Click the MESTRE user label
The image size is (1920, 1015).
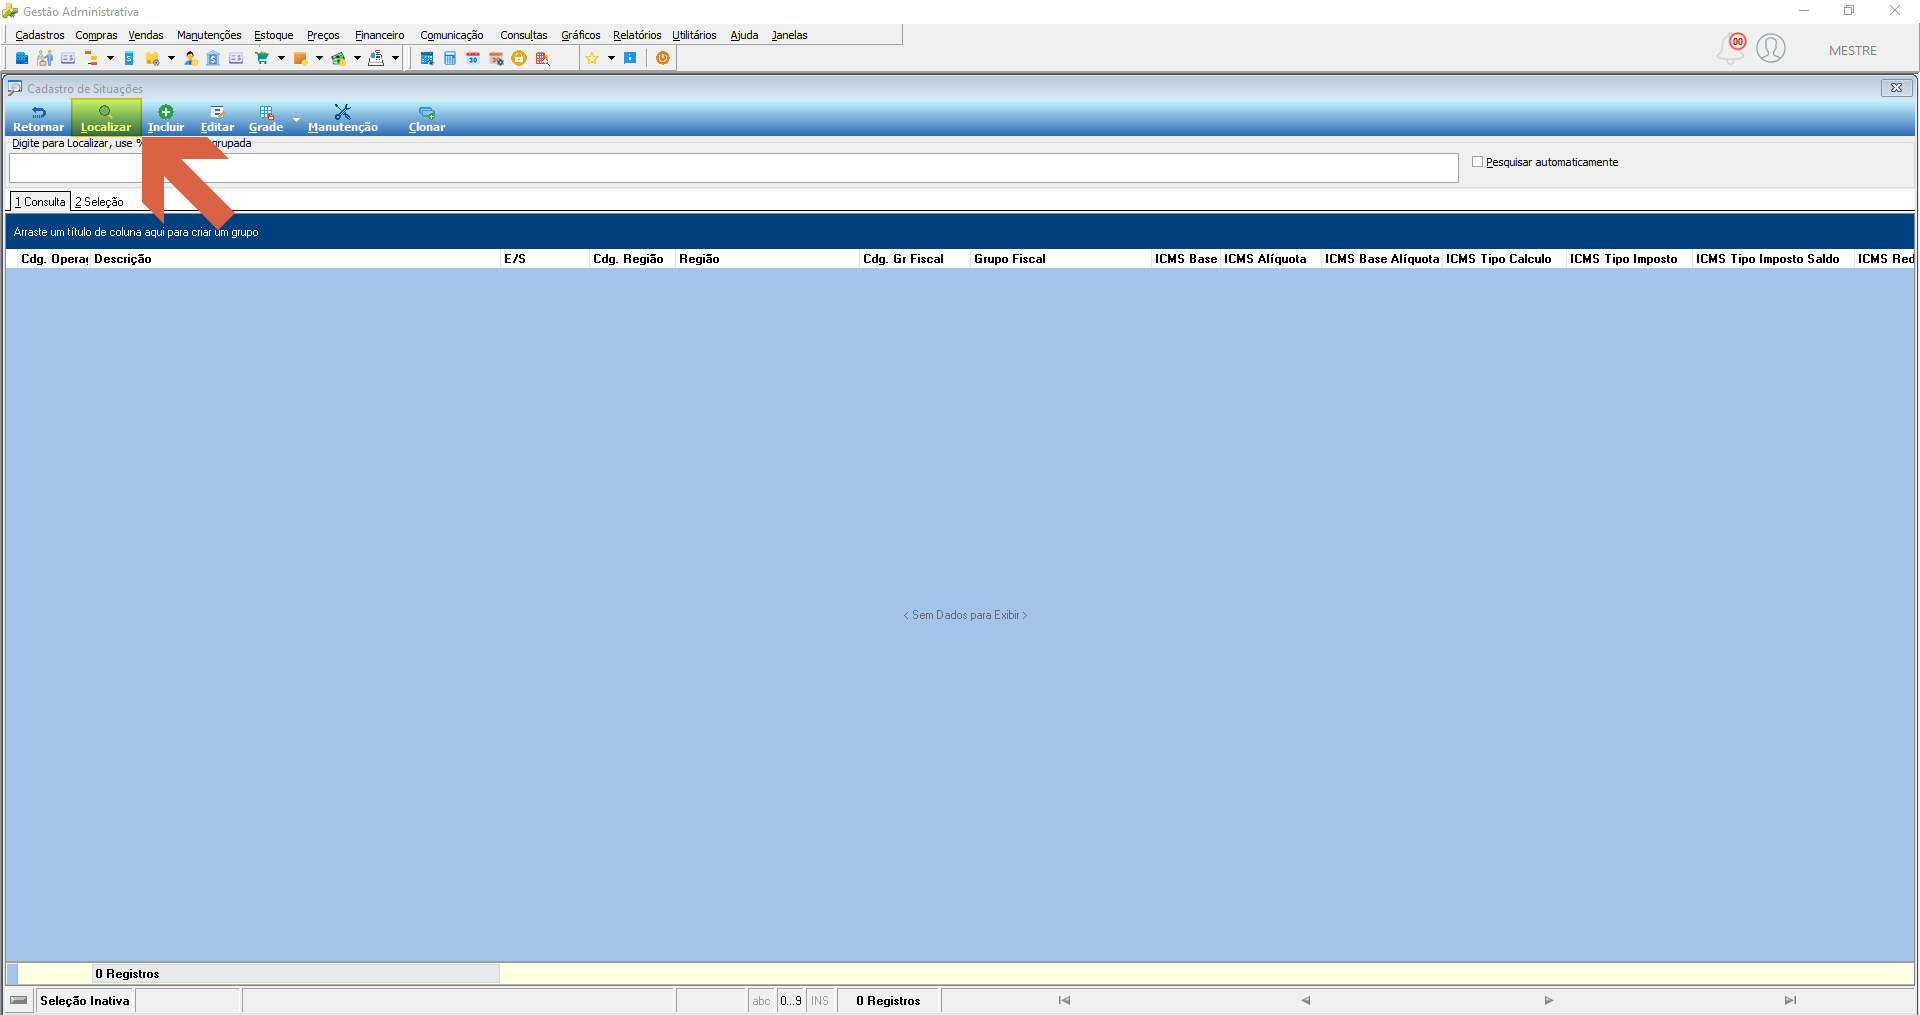tap(1853, 51)
